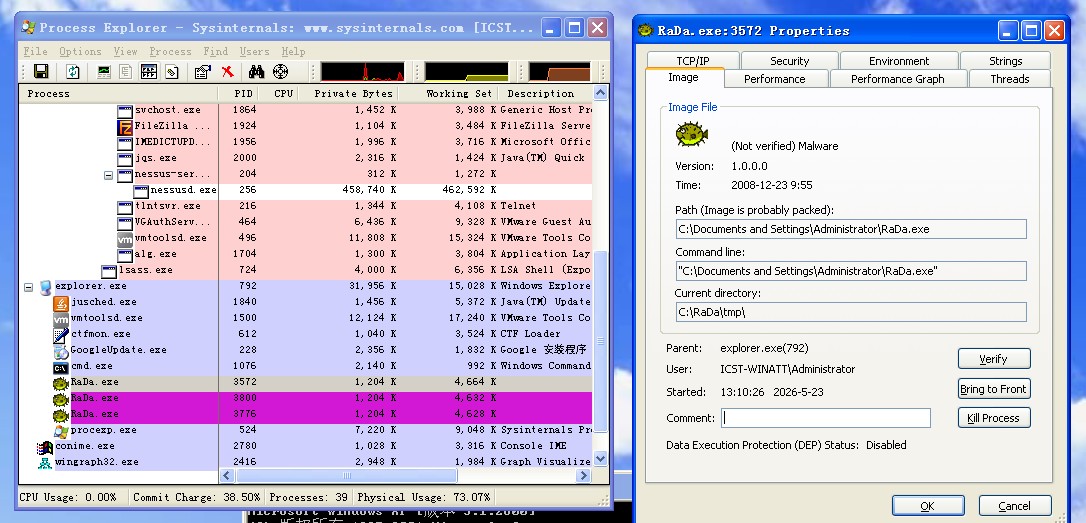Click the commit history yellow mini graph

[x=466, y=72]
